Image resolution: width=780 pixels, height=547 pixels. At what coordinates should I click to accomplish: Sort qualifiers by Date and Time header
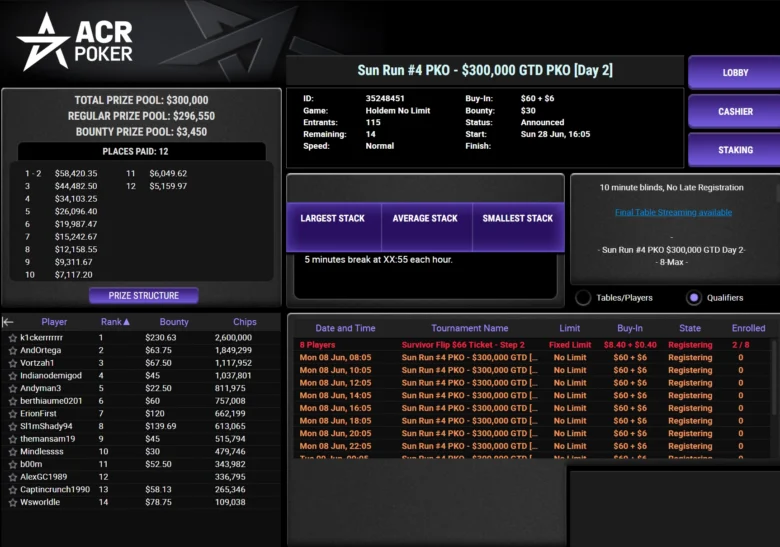click(x=345, y=328)
